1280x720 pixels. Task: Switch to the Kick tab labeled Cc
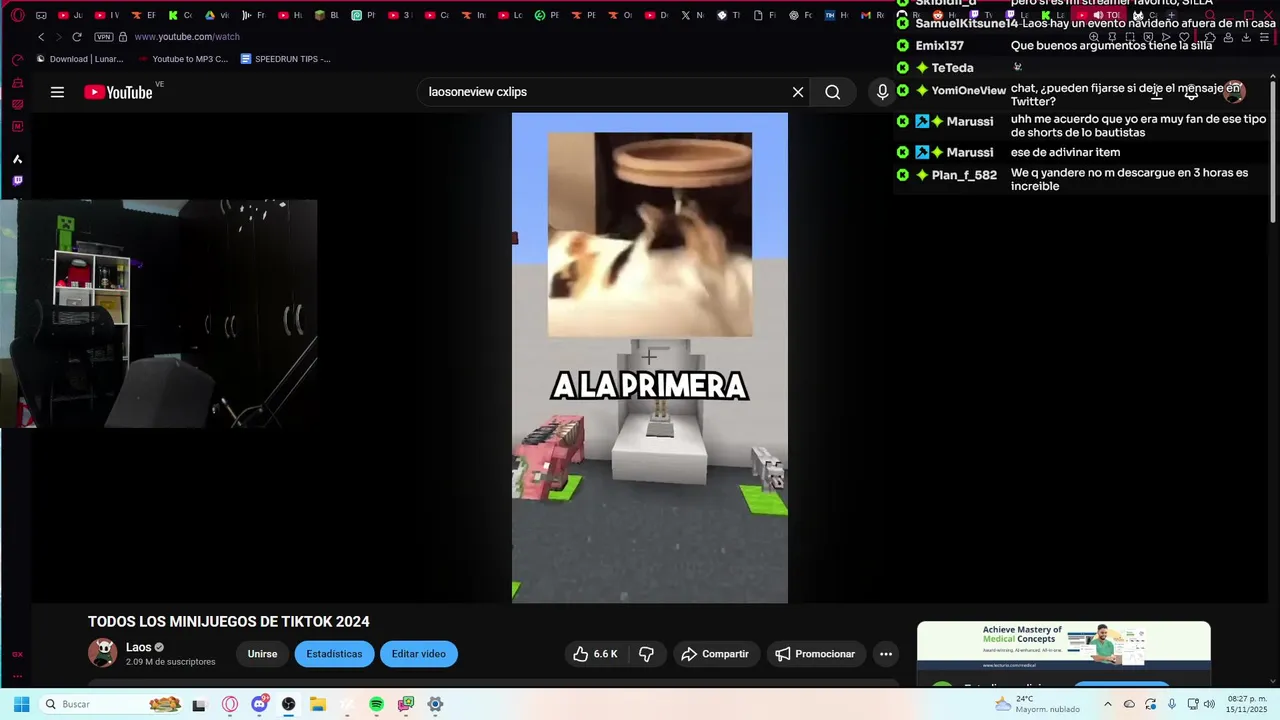tap(180, 16)
